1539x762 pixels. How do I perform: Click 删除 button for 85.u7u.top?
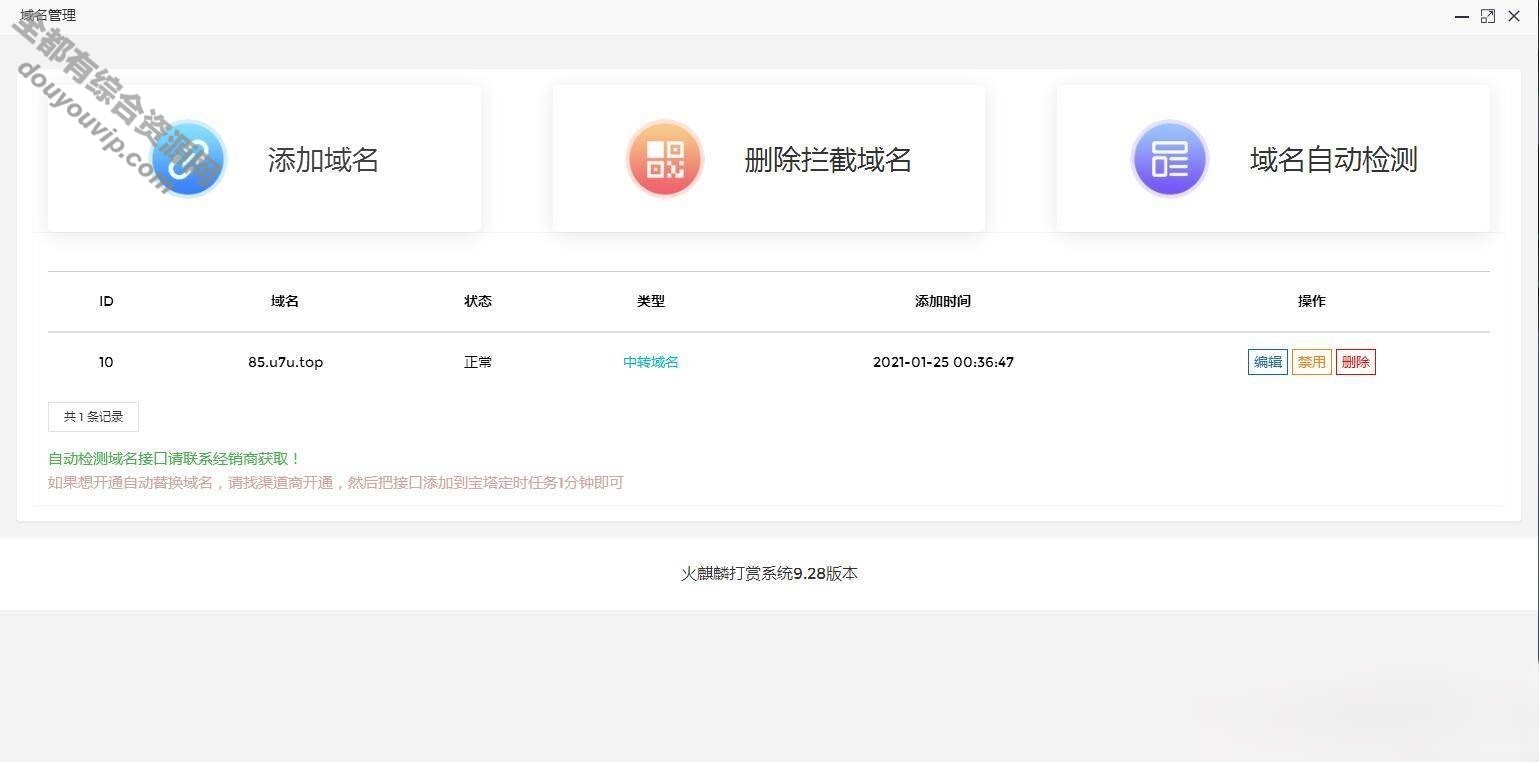1356,362
